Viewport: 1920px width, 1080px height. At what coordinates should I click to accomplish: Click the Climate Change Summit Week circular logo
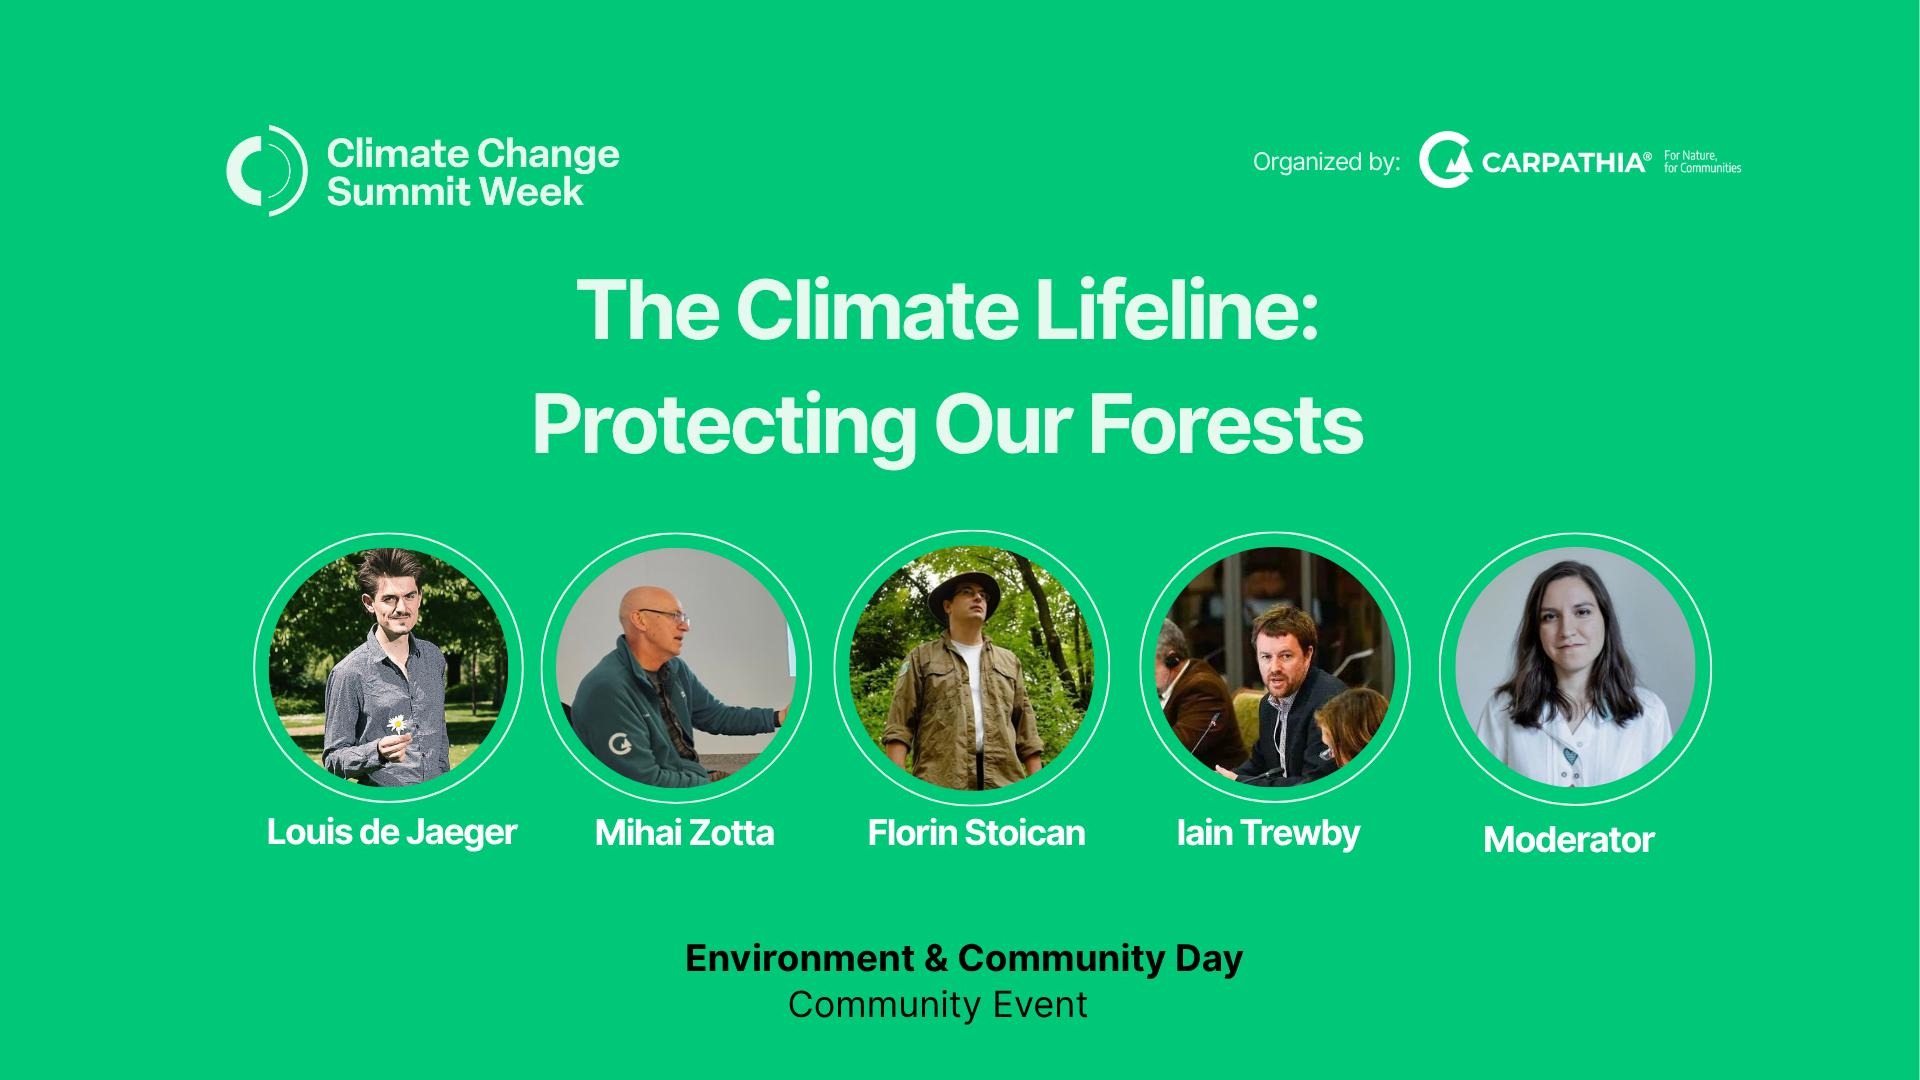[x=266, y=170]
